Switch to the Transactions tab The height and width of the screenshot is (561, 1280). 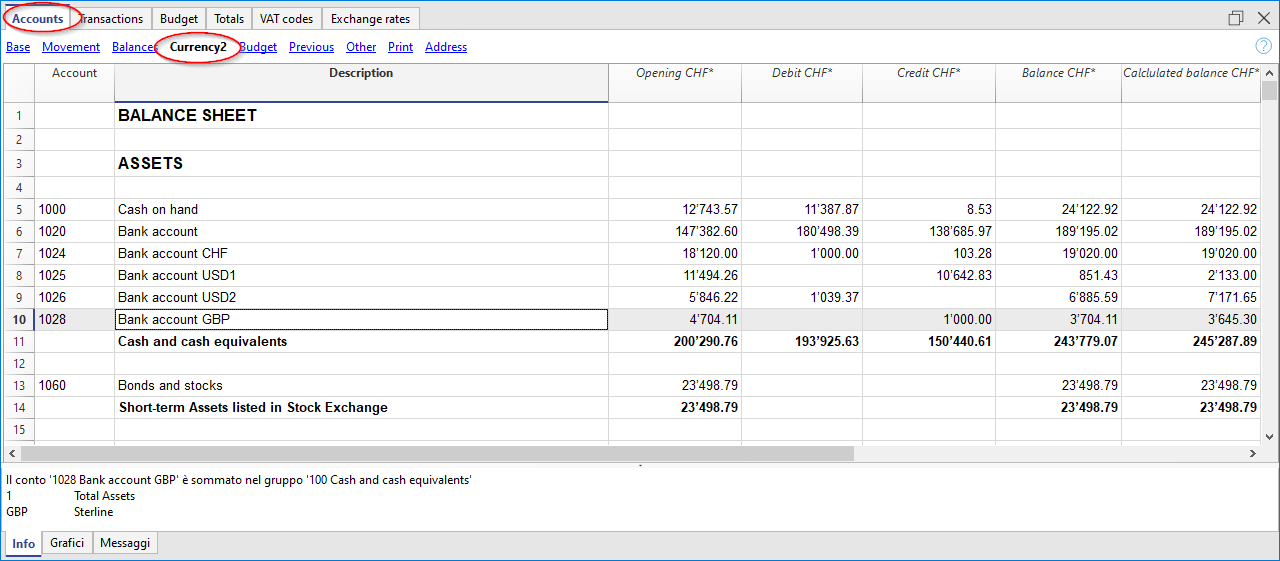click(112, 19)
